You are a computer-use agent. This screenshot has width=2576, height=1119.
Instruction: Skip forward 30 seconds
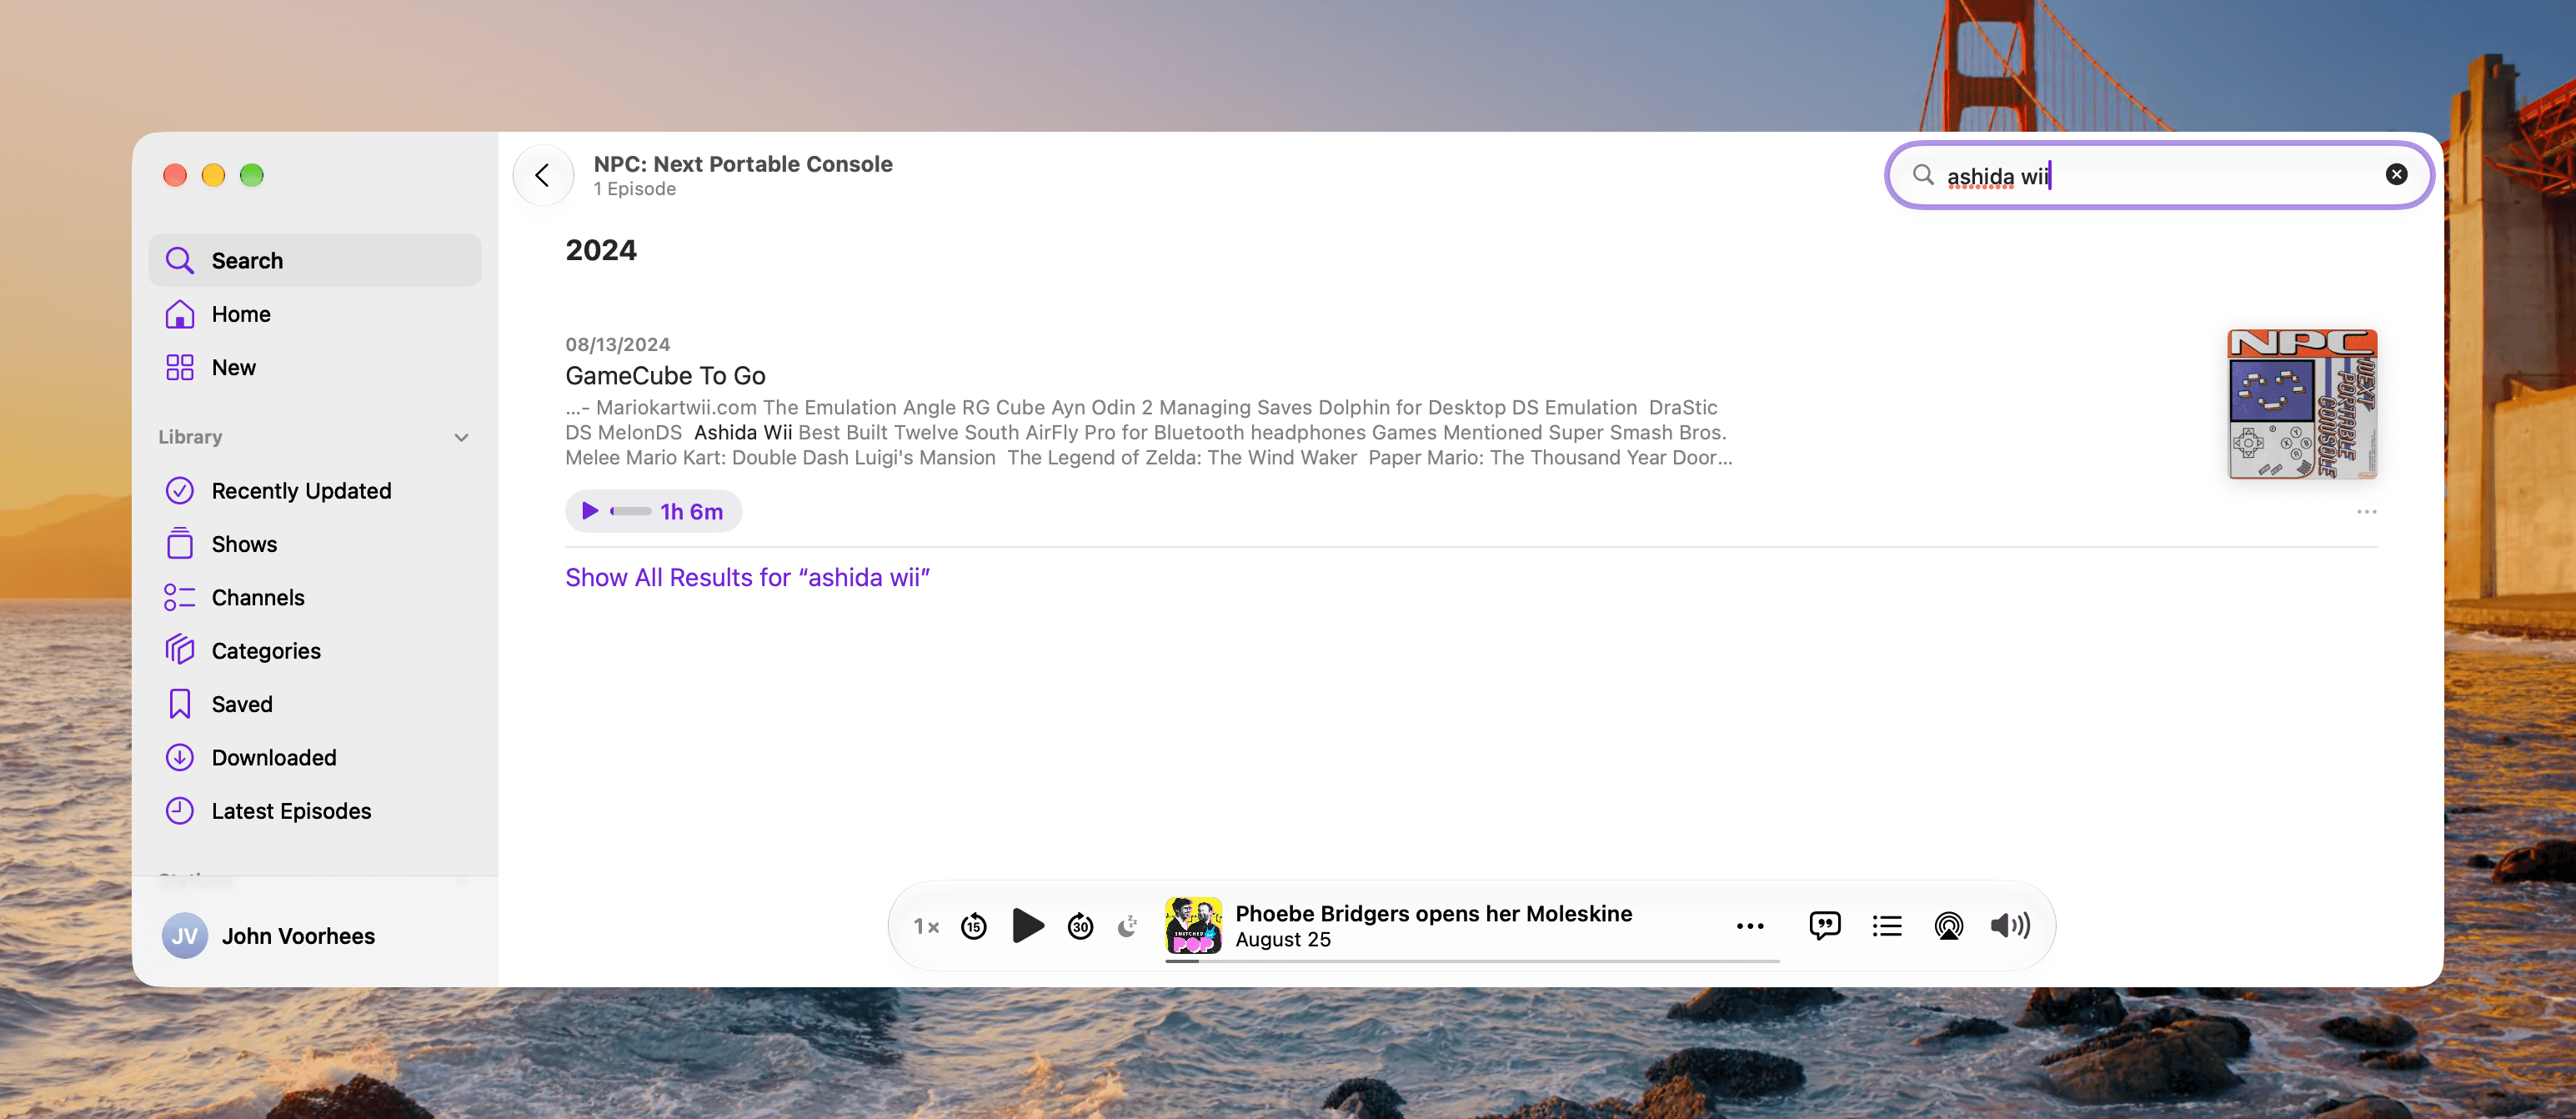click(x=1080, y=926)
